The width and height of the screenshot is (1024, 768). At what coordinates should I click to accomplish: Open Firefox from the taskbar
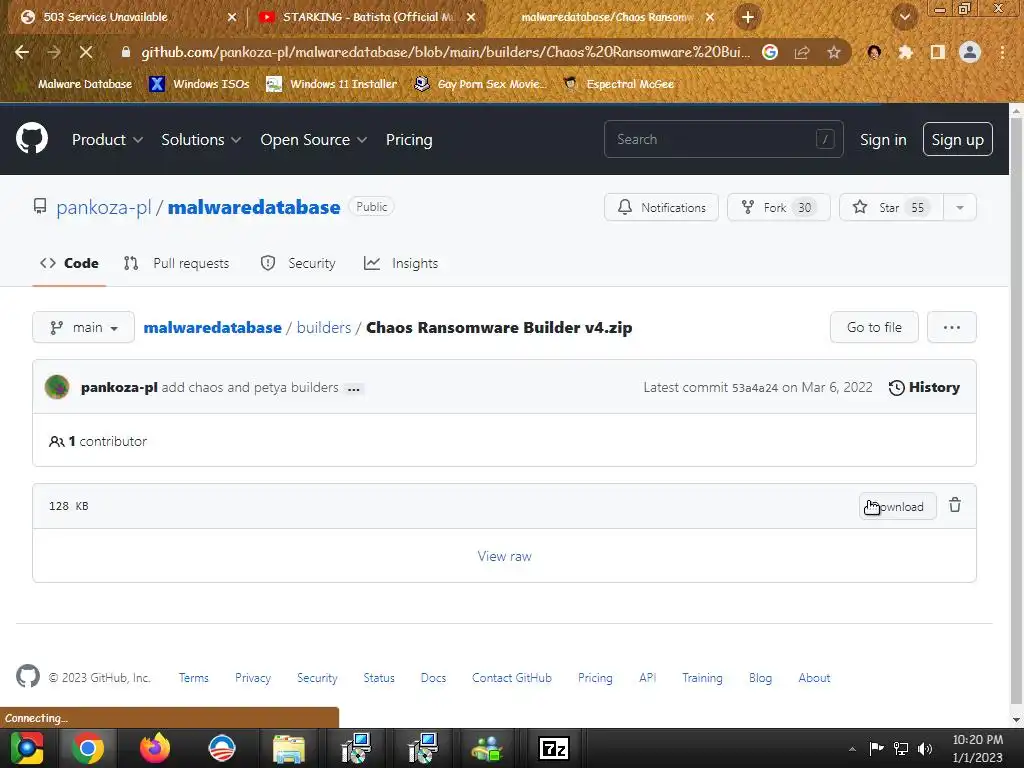[155, 748]
